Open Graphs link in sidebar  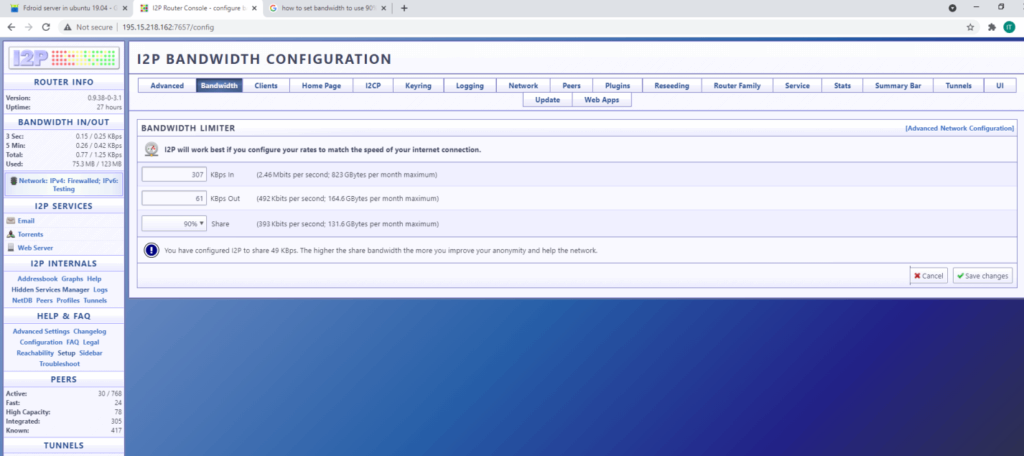pos(72,279)
